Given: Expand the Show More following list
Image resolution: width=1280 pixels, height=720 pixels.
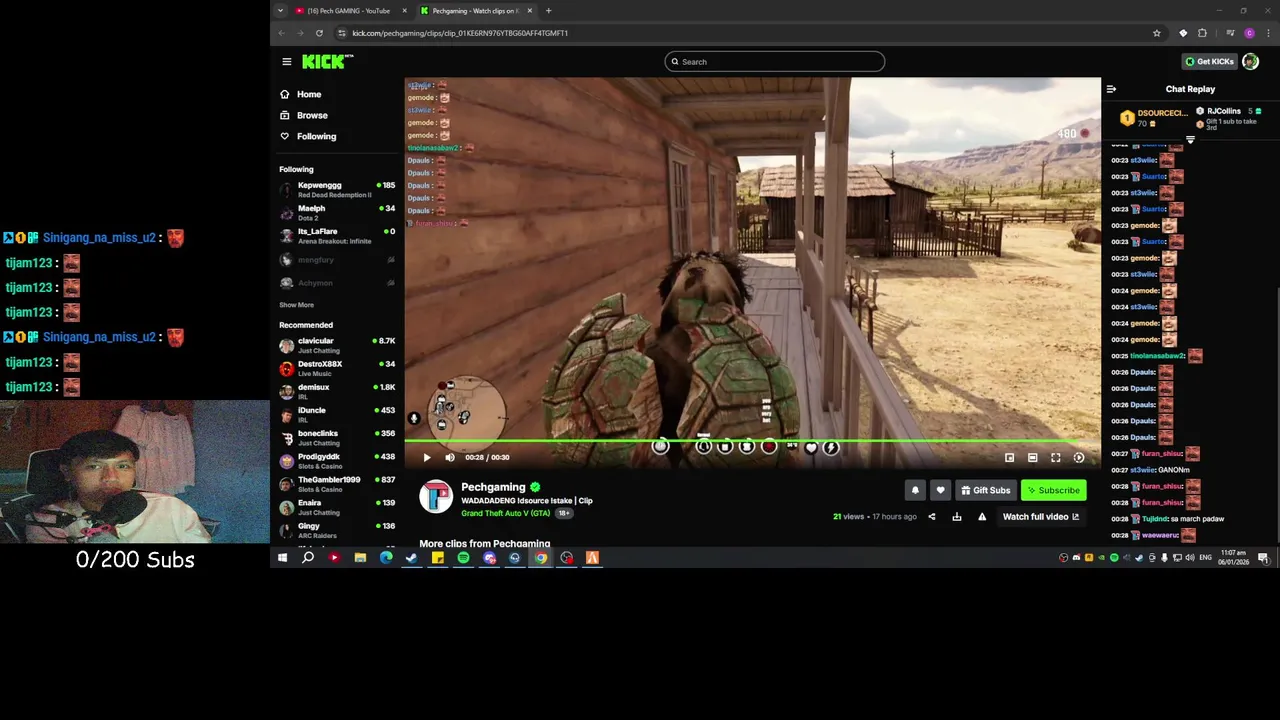Looking at the screenshot, I should [296, 305].
